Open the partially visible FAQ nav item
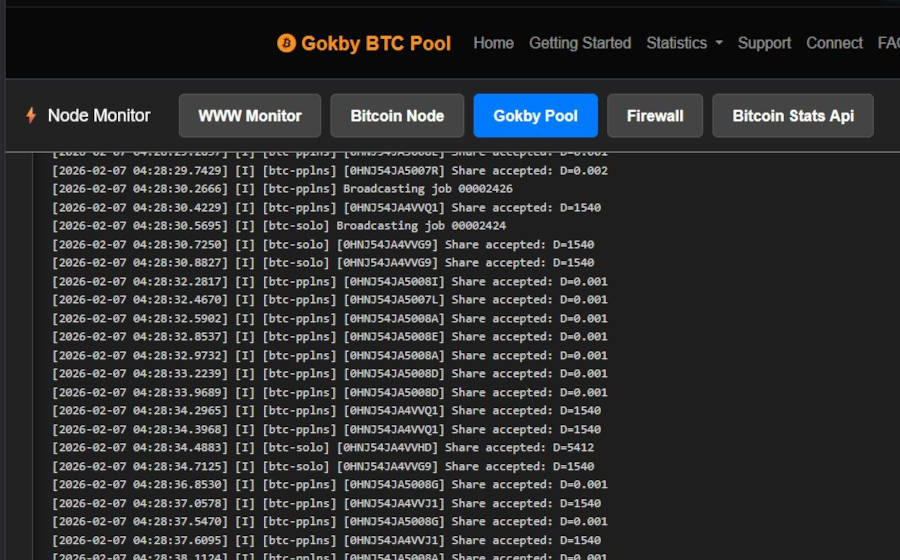This screenshot has height=560, width=900. 888,43
